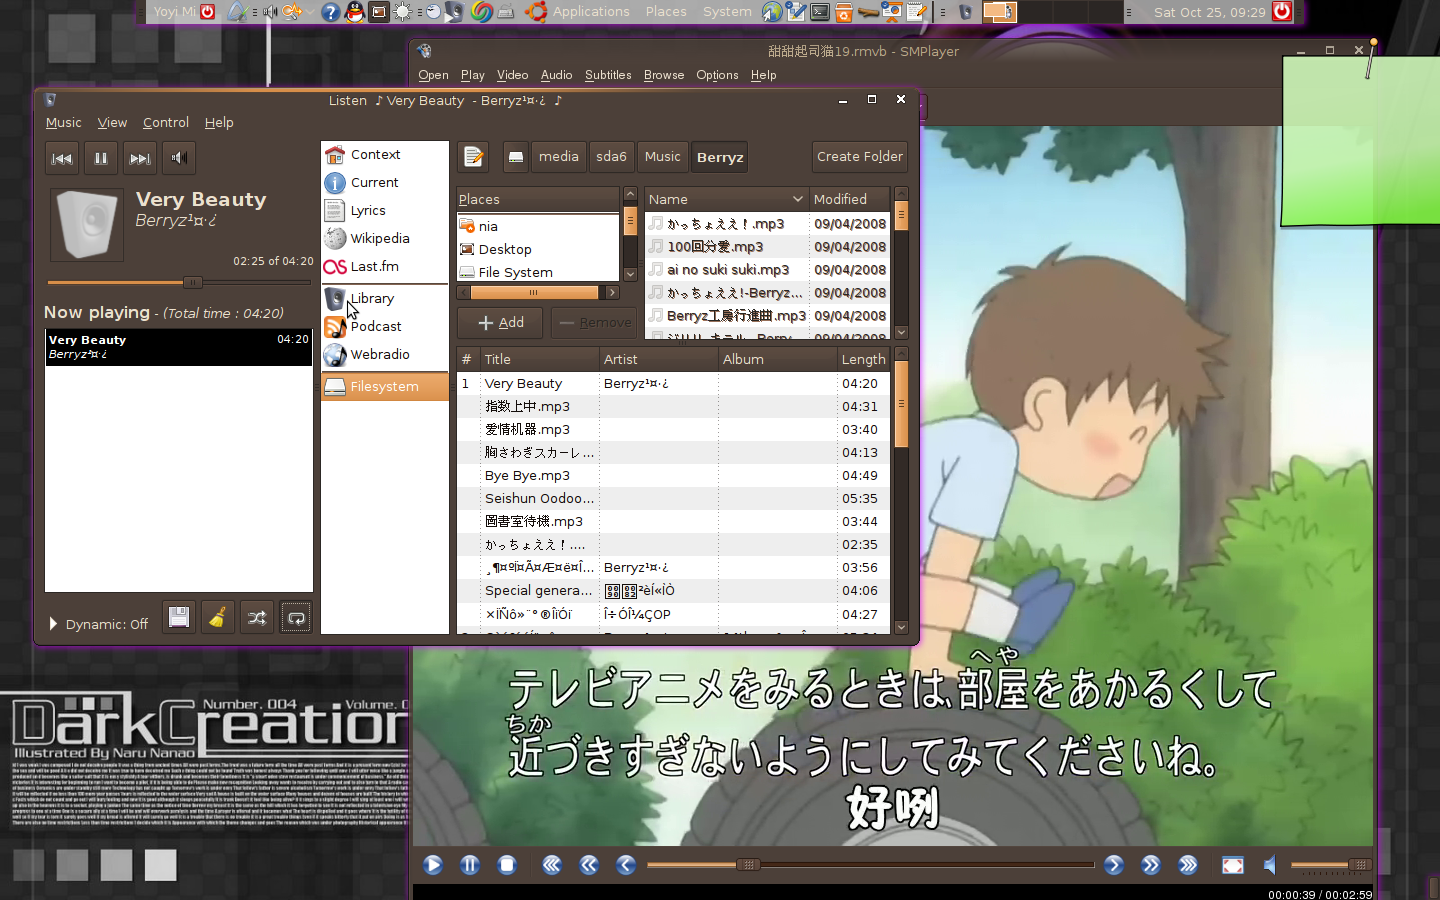This screenshot has height=900, width=1440.
Task: Click the SMPlayer video seek slider
Action: point(871,865)
